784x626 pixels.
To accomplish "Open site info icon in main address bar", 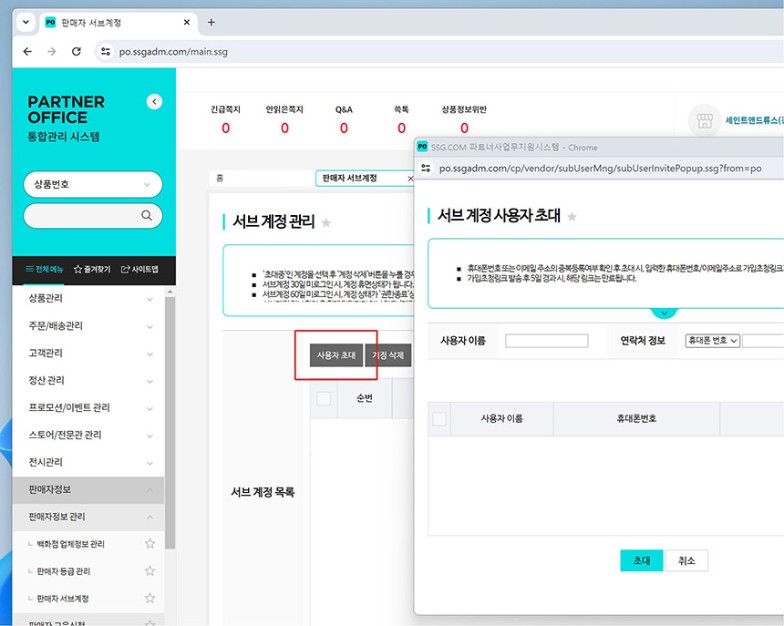I will pyautogui.click(x=106, y=52).
